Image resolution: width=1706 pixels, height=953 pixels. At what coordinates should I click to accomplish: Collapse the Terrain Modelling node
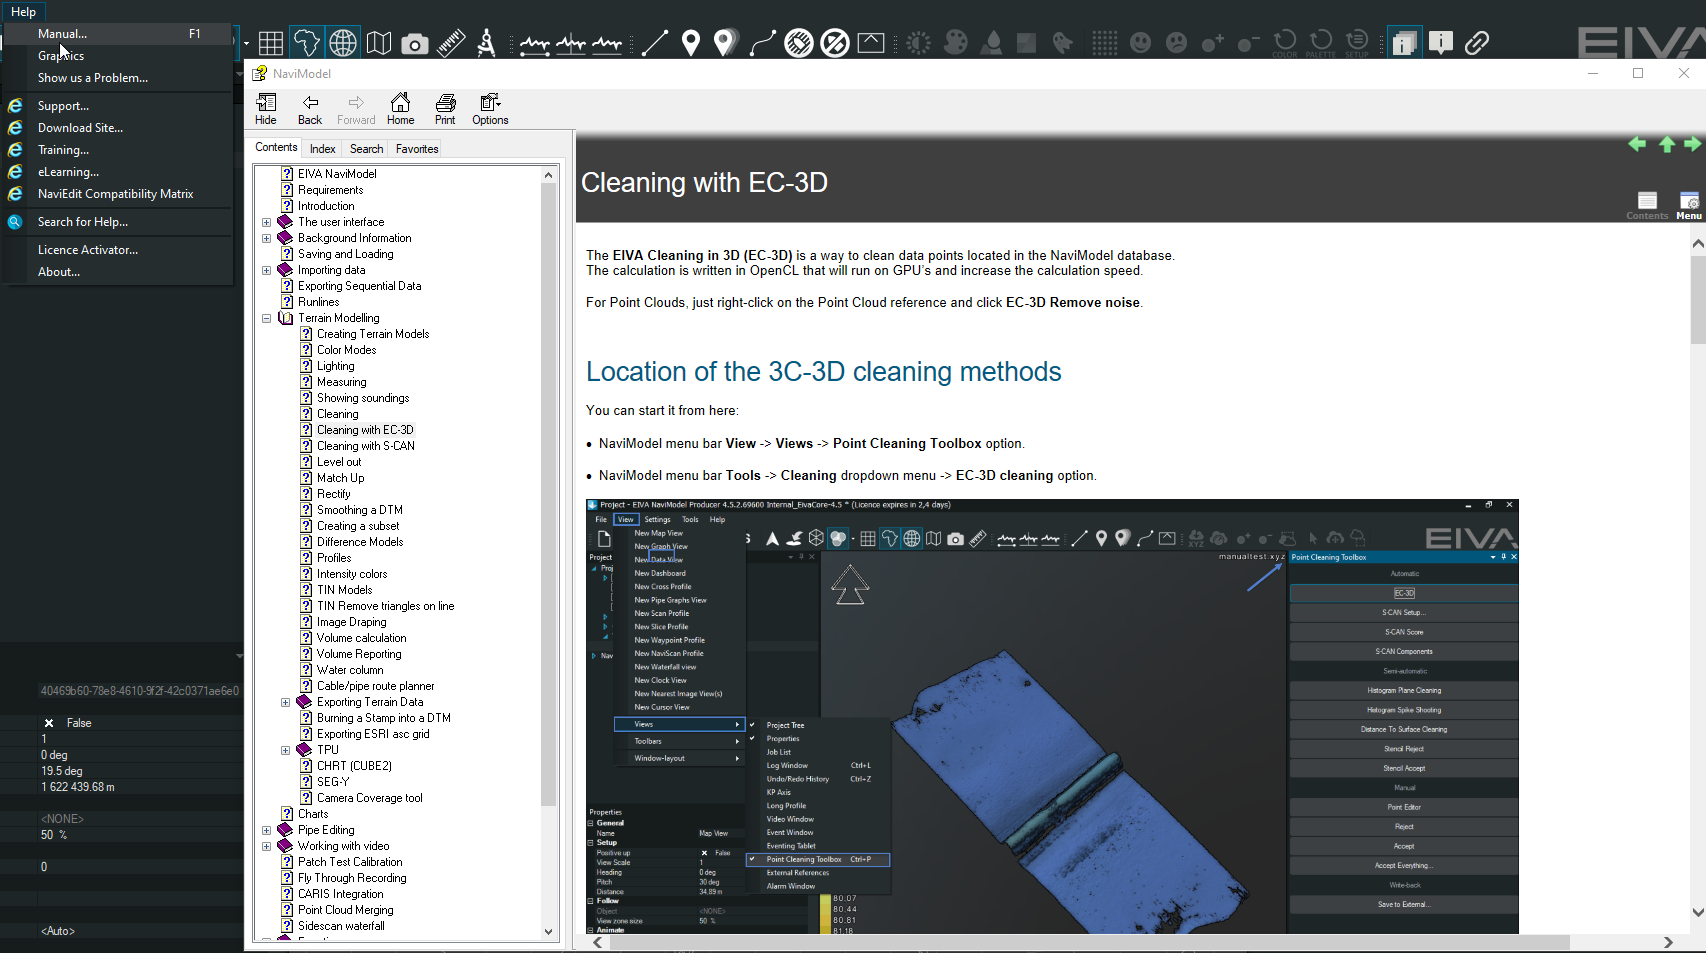point(266,318)
